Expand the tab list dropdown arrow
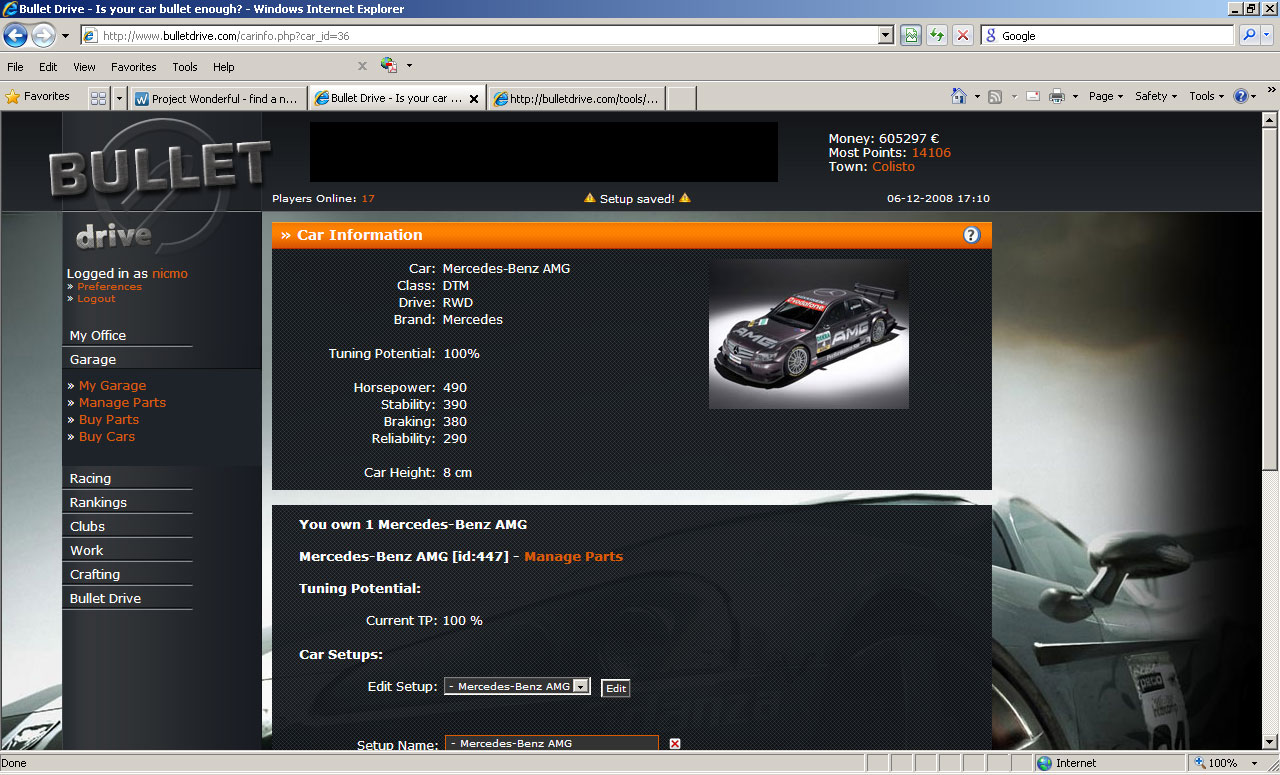This screenshot has width=1280, height=775. 119,98
